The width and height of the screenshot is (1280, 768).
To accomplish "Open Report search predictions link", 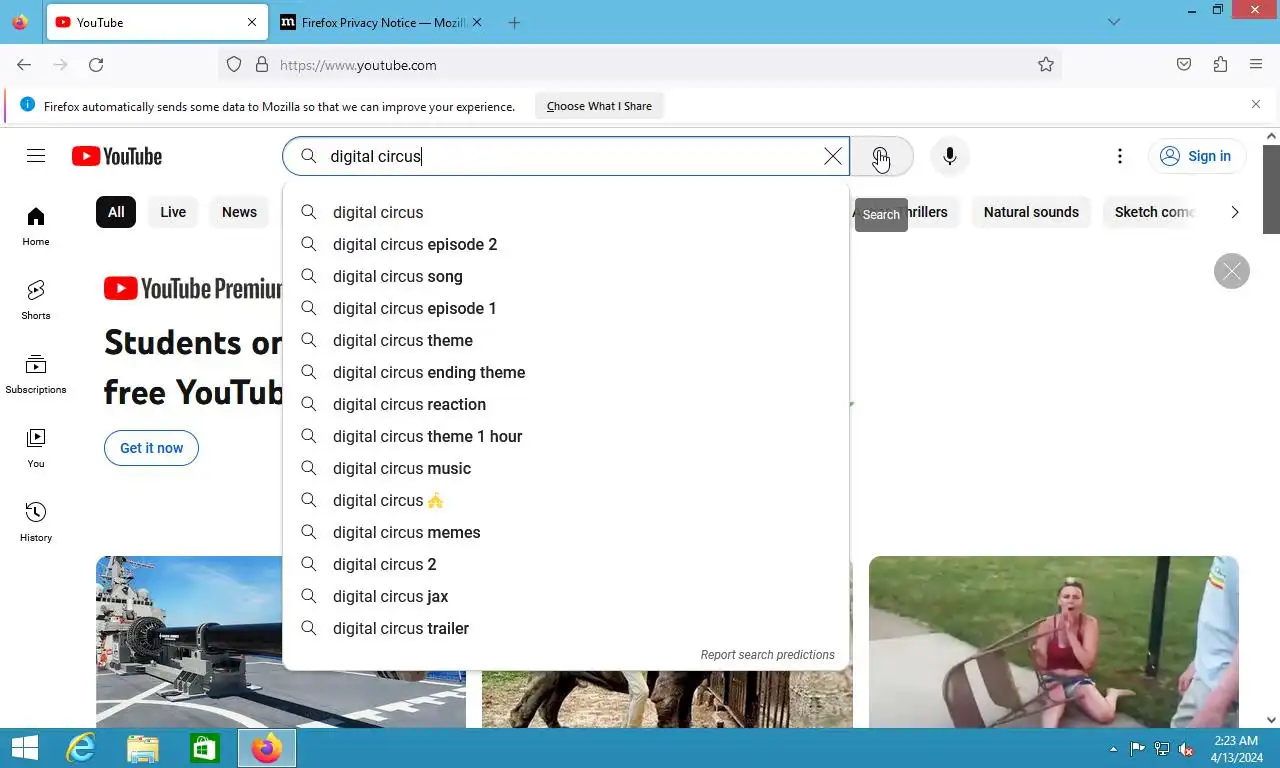I will [x=767, y=655].
